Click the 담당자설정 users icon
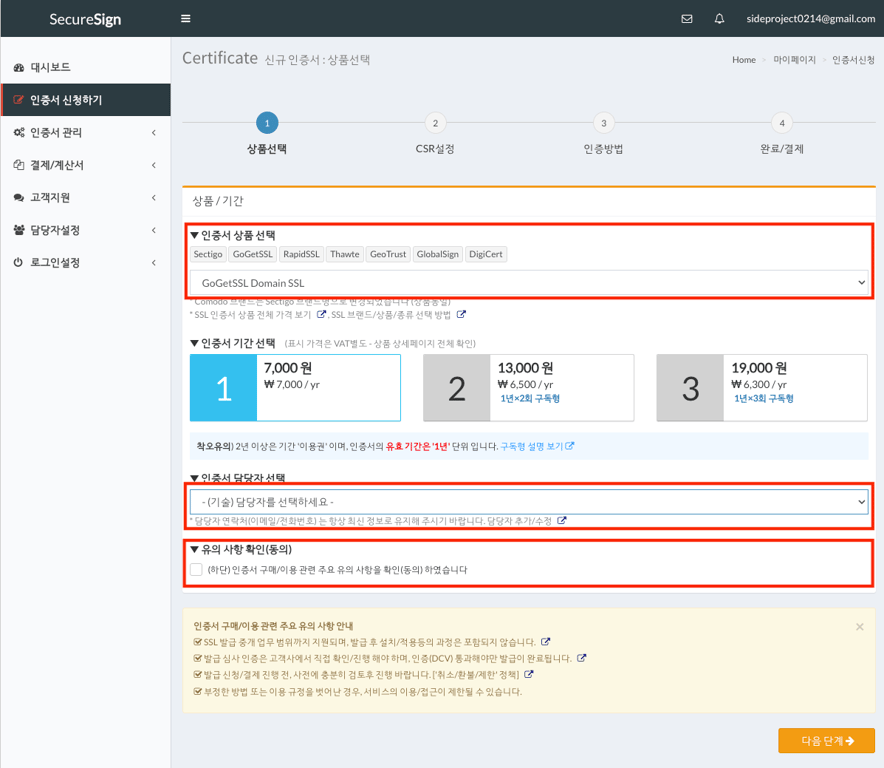Image resolution: width=884 pixels, height=768 pixels. tap(19, 230)
